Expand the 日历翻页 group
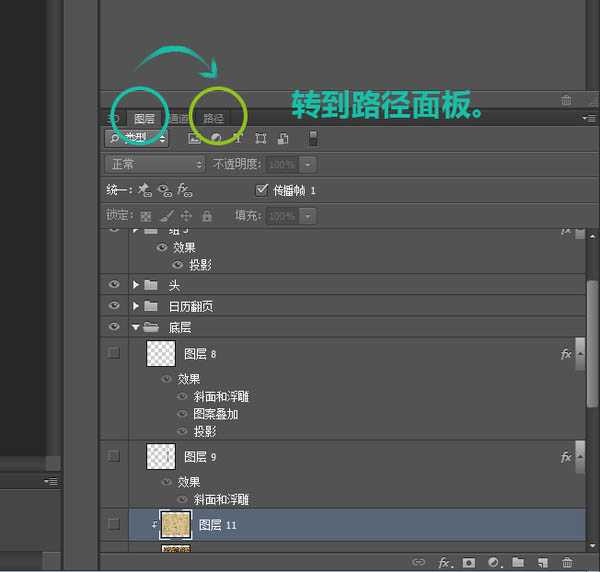600x572 pixels. 135,306
